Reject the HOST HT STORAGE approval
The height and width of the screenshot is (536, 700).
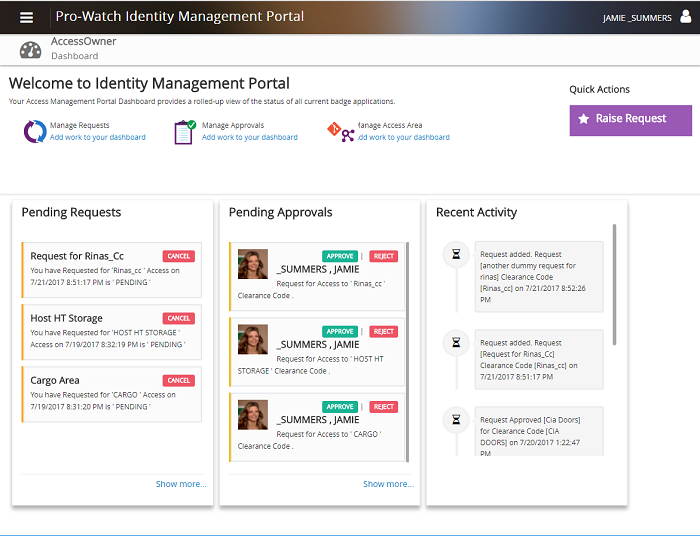(383, 332)
